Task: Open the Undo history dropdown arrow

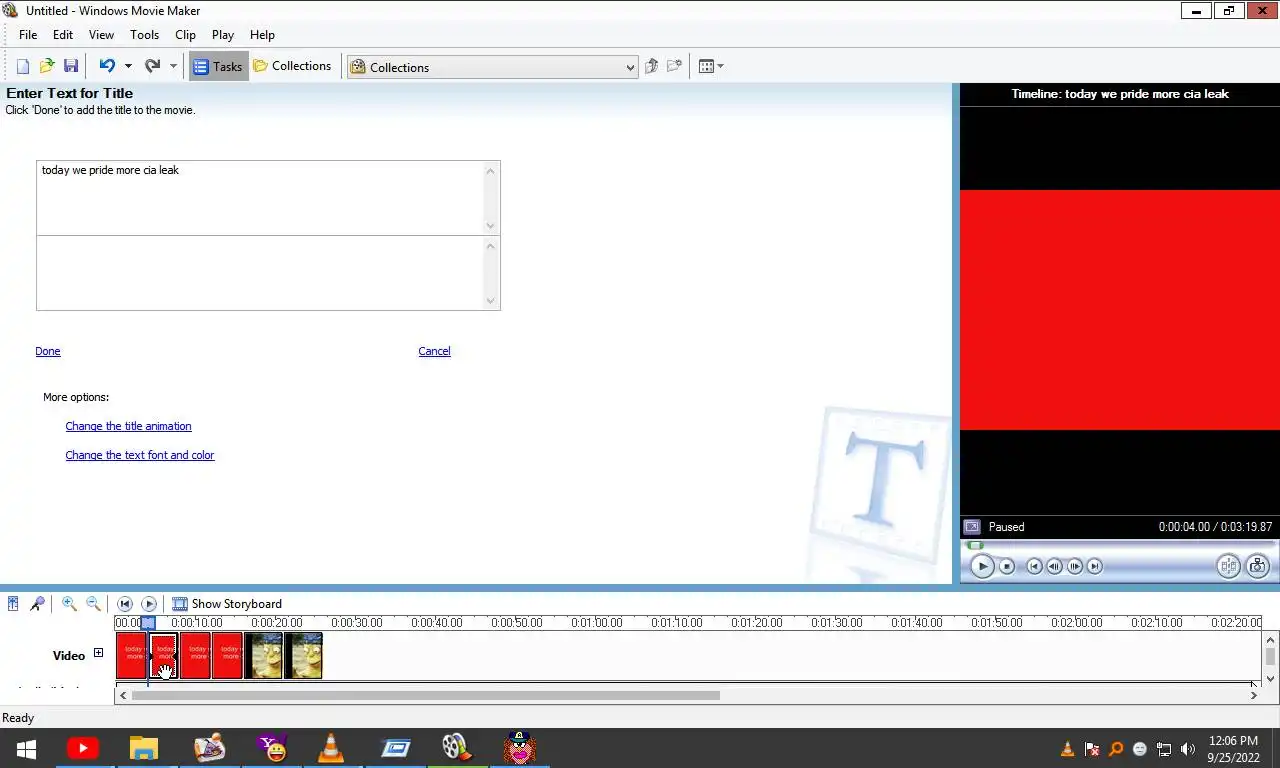Action: (x=128, y=66)
